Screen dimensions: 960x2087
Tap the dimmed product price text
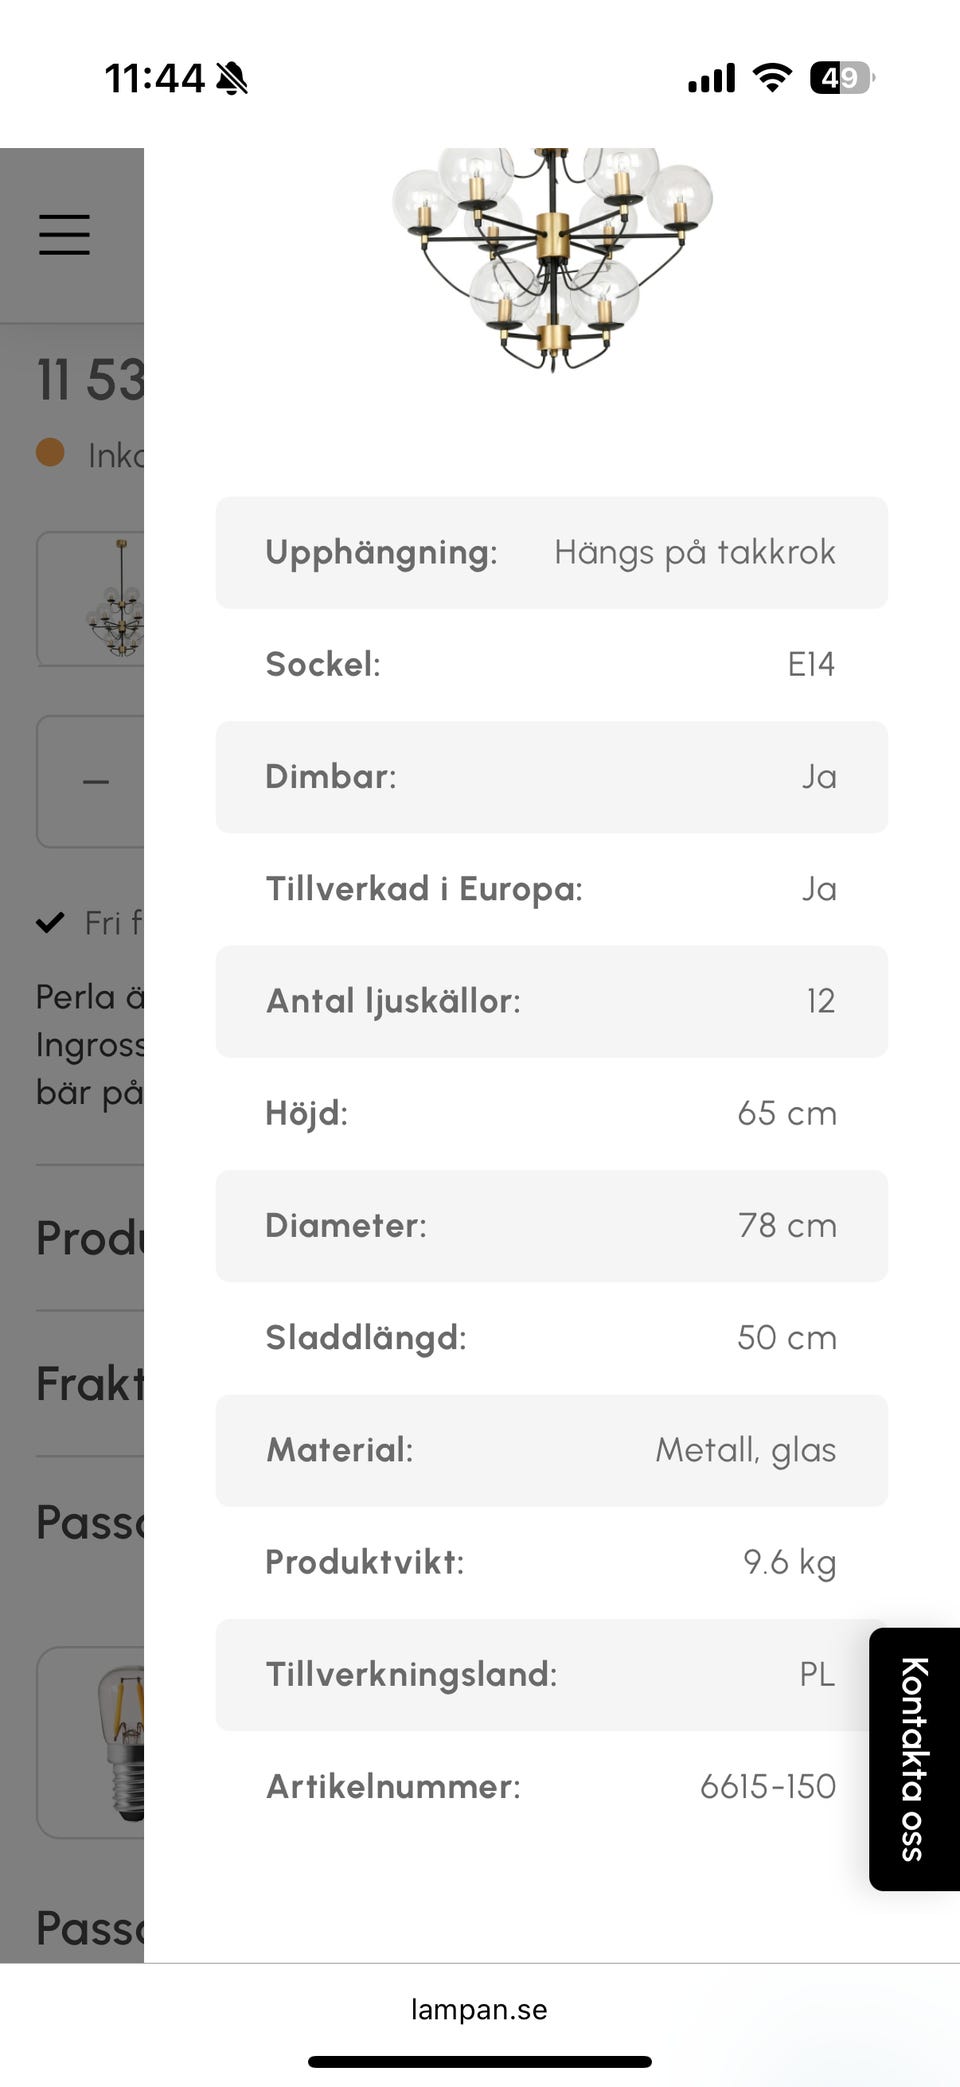point(90,380)
